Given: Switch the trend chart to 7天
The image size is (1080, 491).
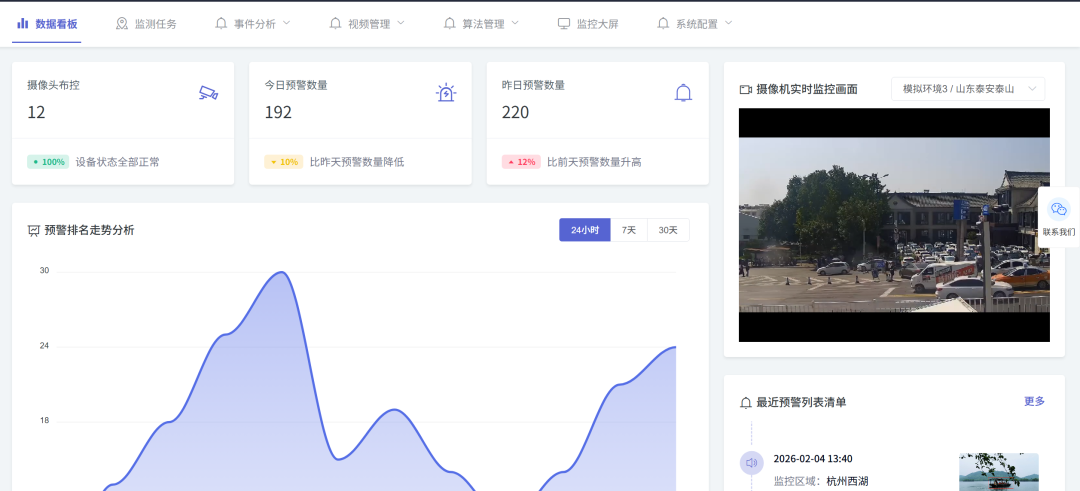Looking at the screenshot, I should (629, 230).
